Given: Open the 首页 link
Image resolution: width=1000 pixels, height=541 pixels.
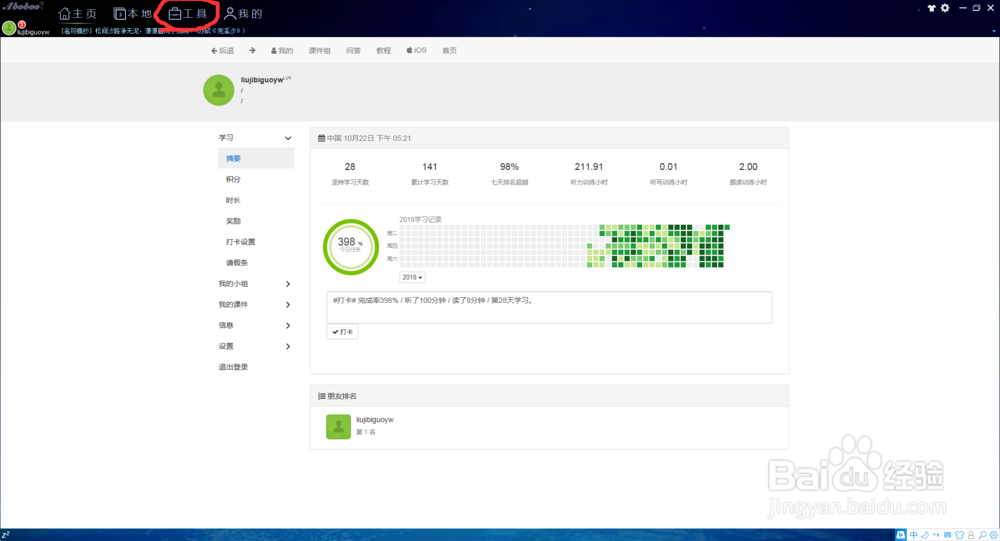Looking at the screenshot, I should pos(450,50).
